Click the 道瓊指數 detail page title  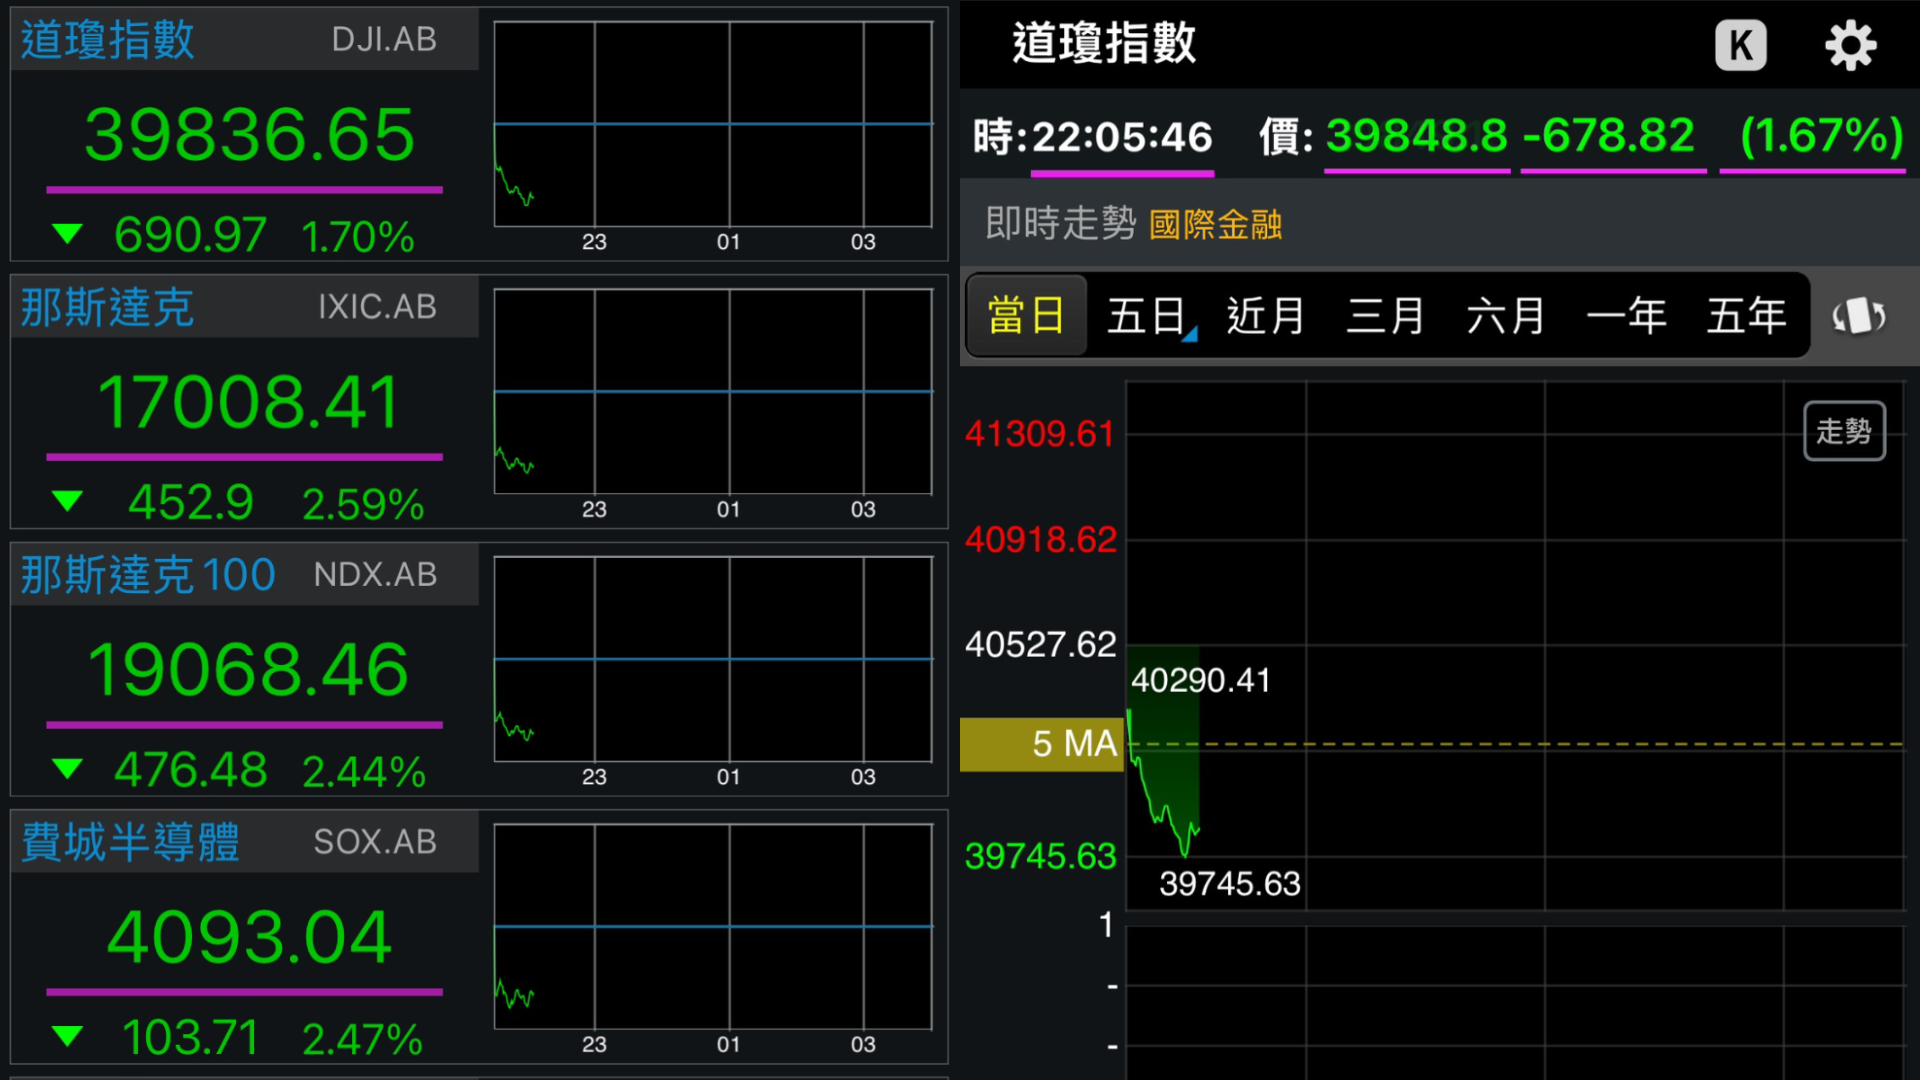[1104, 44]
